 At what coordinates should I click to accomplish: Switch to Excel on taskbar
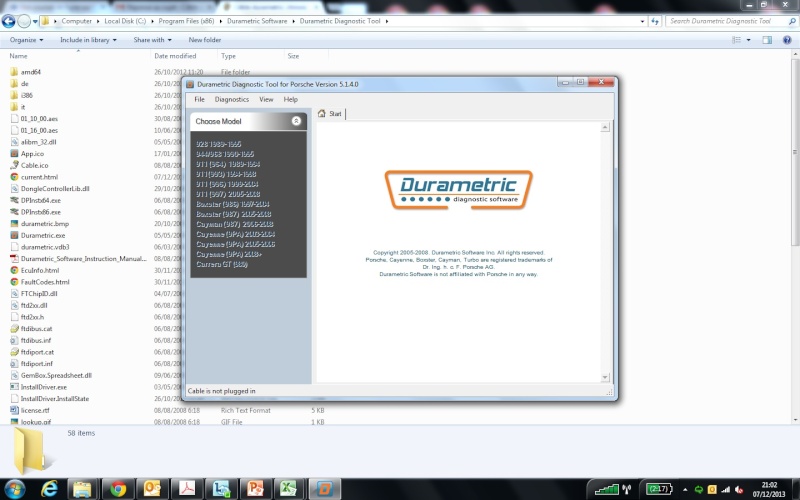tap(288, 489)
